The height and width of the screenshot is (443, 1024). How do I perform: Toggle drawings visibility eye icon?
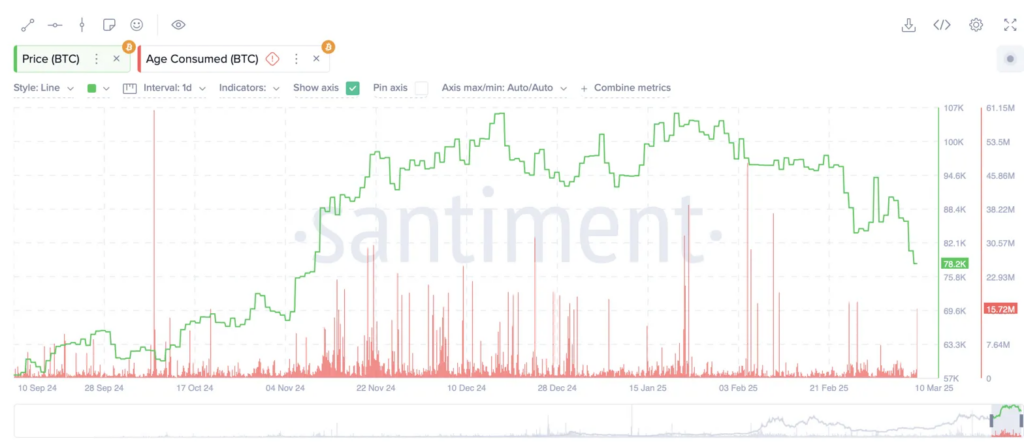178,25
